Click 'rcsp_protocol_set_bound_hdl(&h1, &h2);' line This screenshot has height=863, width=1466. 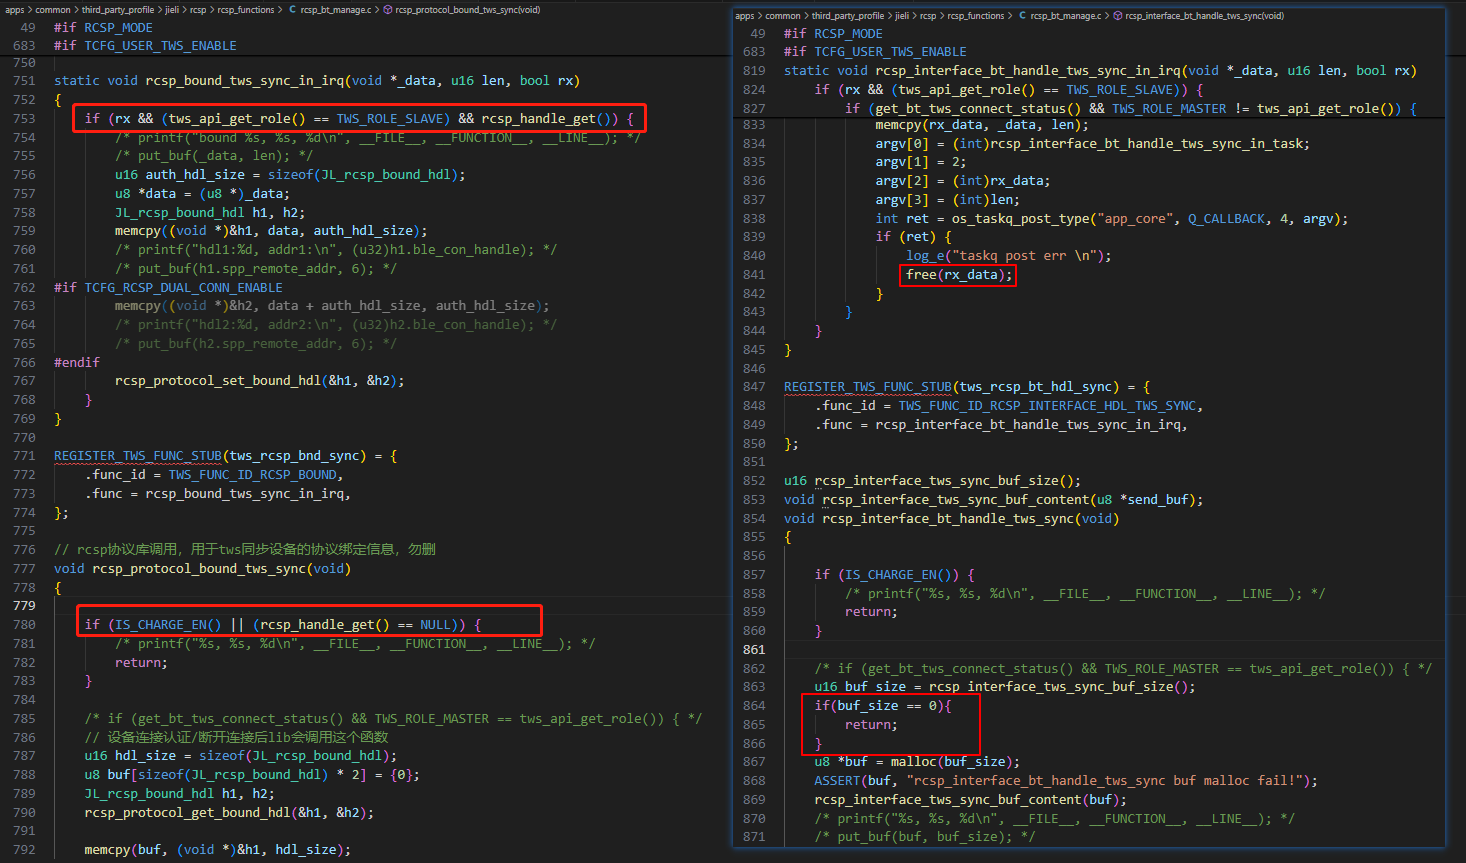[x=259, y=380]
